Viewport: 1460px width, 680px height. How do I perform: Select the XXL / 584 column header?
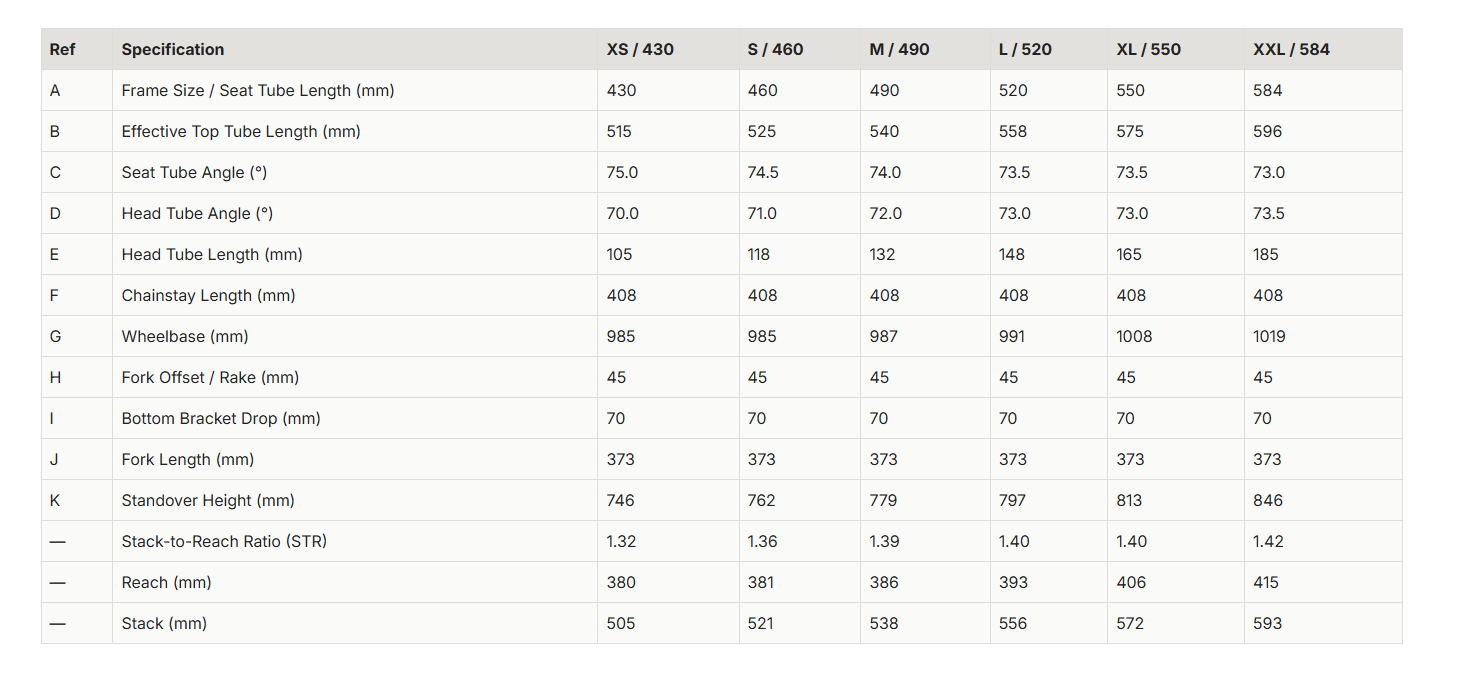tap(1291, 49)
